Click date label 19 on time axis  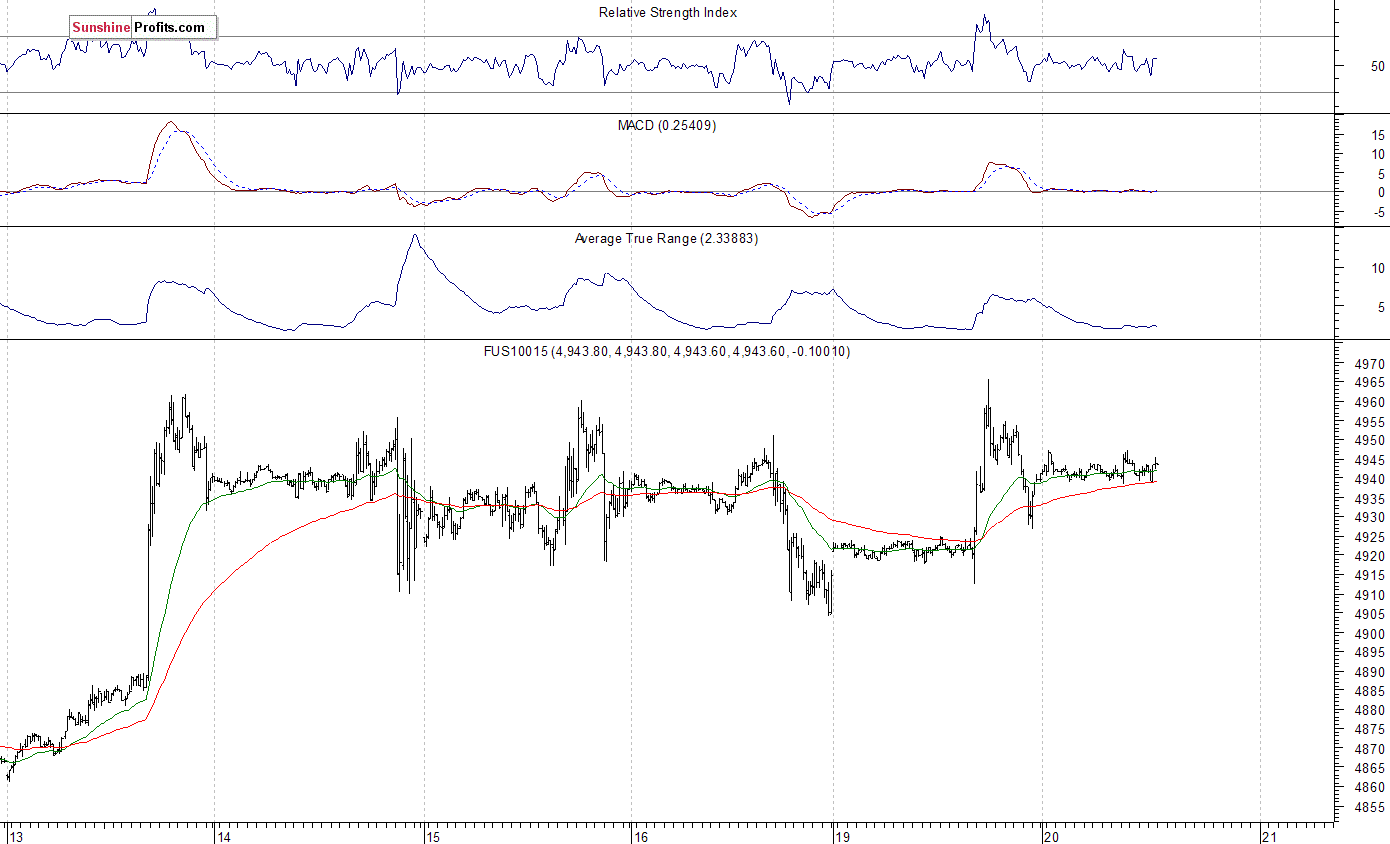tap(842, 836)
